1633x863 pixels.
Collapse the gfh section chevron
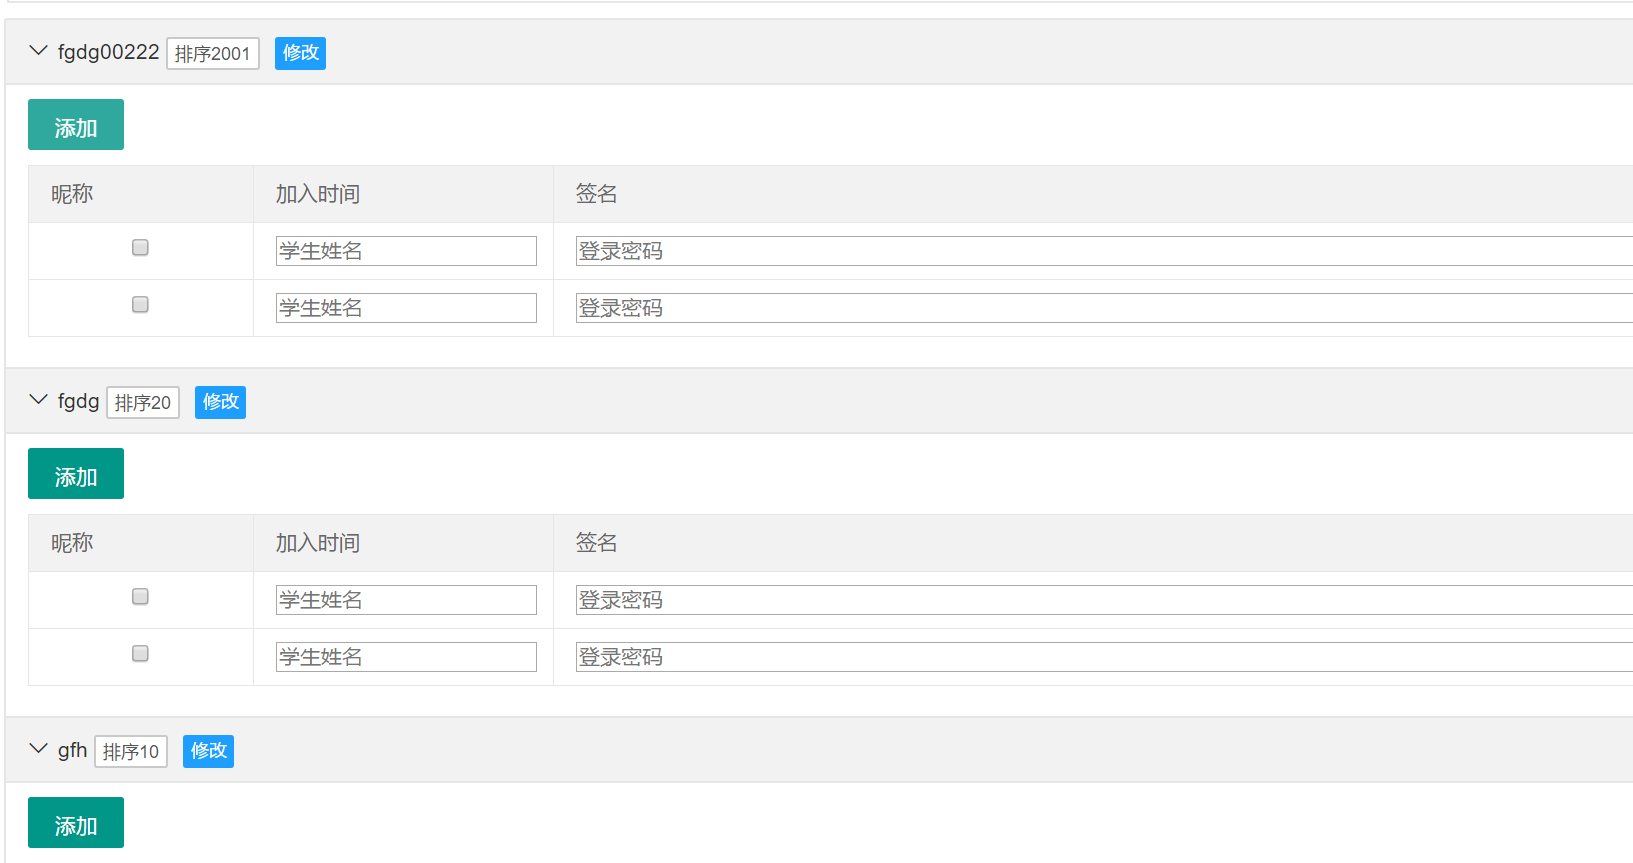coord(39,749)
